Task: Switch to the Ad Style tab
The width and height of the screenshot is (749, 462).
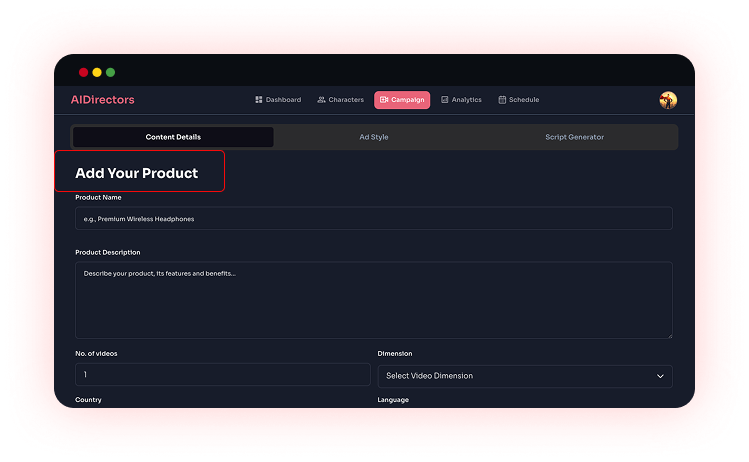Action: tap(374, 137)
